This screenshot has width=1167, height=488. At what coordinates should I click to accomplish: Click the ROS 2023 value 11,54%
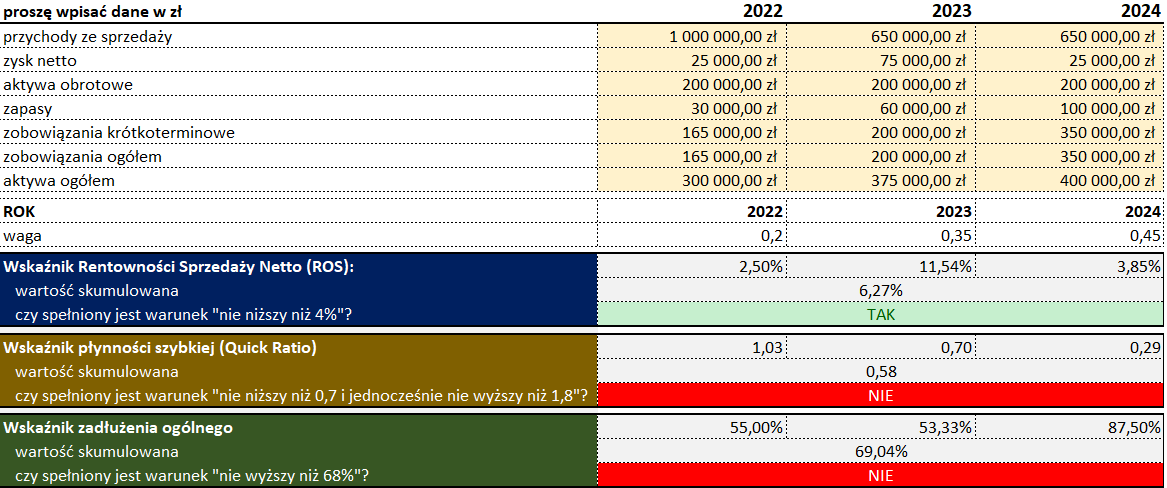click(x=944, y=266)
